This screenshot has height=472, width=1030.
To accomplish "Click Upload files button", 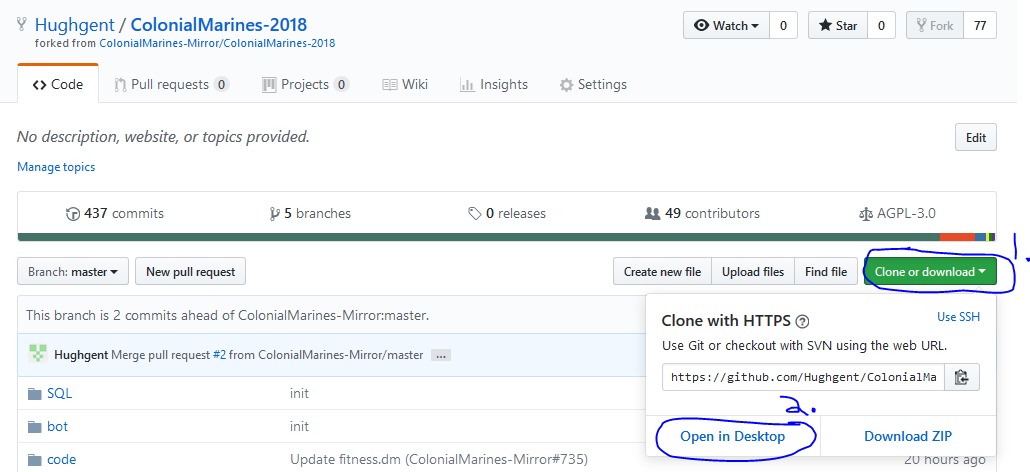I will [753, 271].
